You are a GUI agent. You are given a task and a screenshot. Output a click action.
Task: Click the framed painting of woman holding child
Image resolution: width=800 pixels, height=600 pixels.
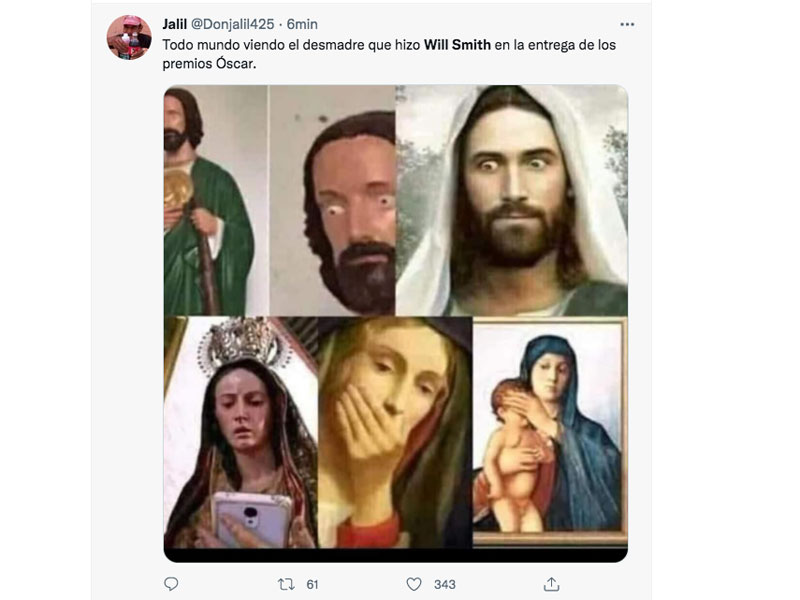(550, 430)
